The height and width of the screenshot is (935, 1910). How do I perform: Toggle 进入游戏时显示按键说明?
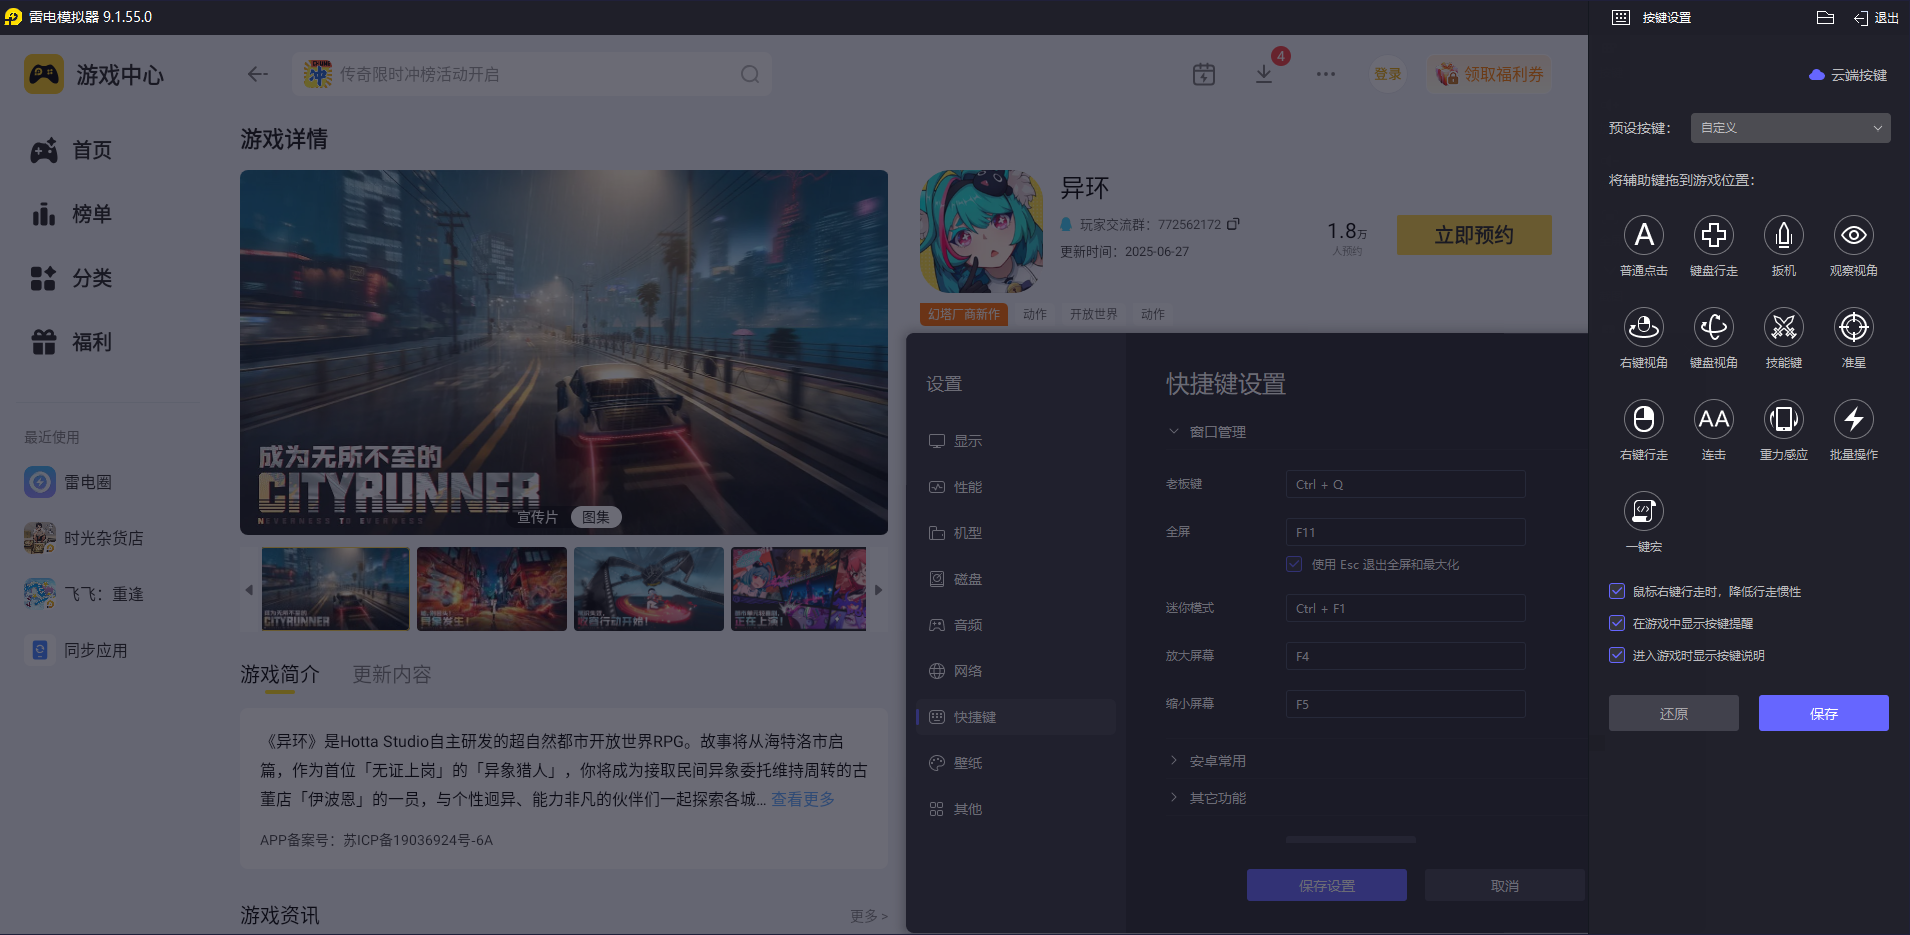pos(1617,655)
